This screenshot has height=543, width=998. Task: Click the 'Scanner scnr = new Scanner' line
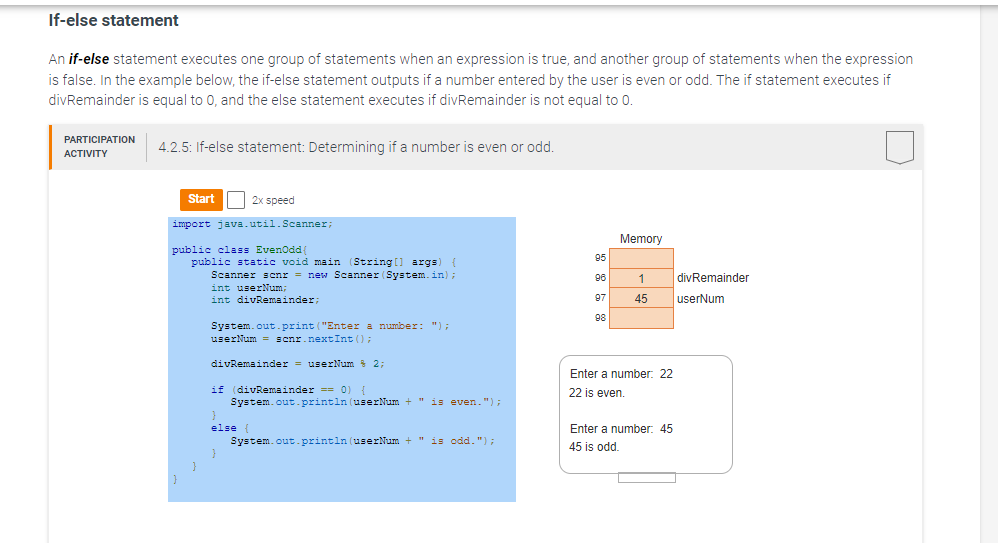click(x=334, y=275)
